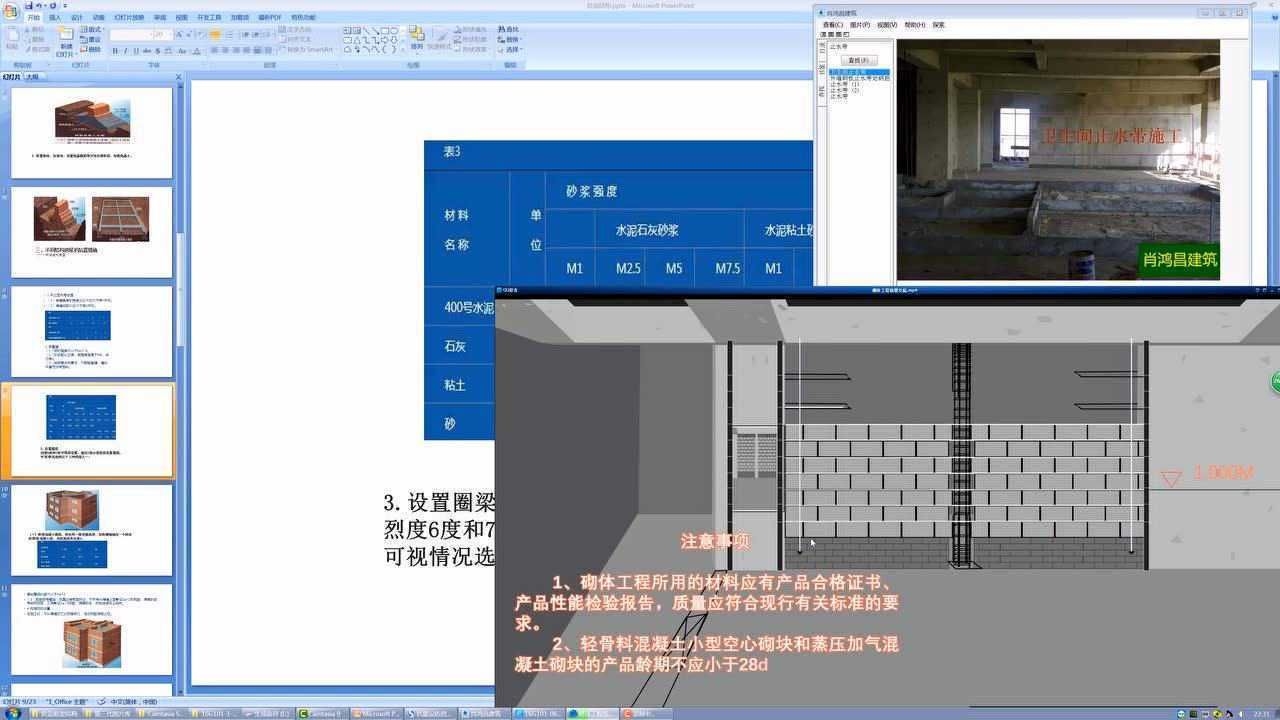Click the New Slide icon

[65, 39]
